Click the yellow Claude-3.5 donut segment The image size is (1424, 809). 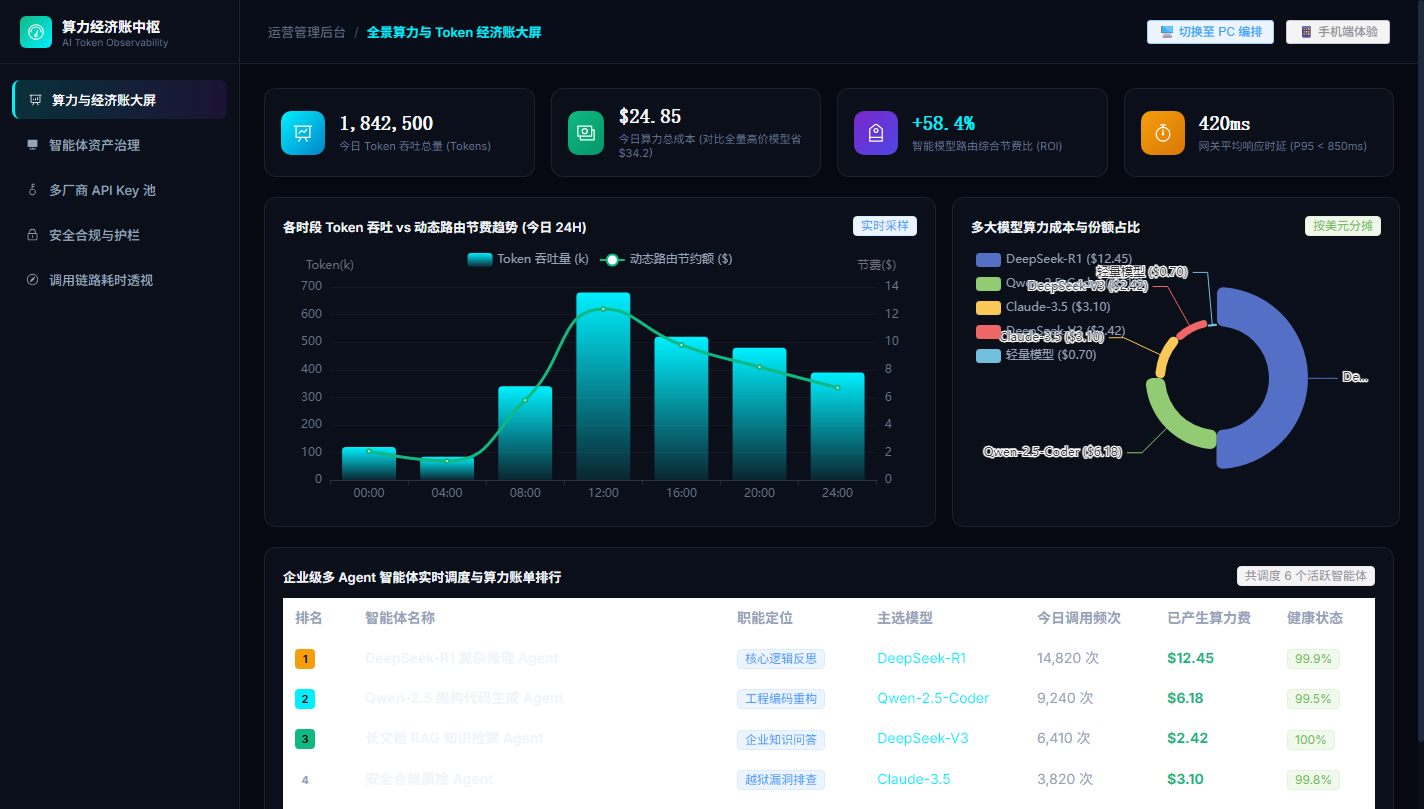[x=1166, y=357]
